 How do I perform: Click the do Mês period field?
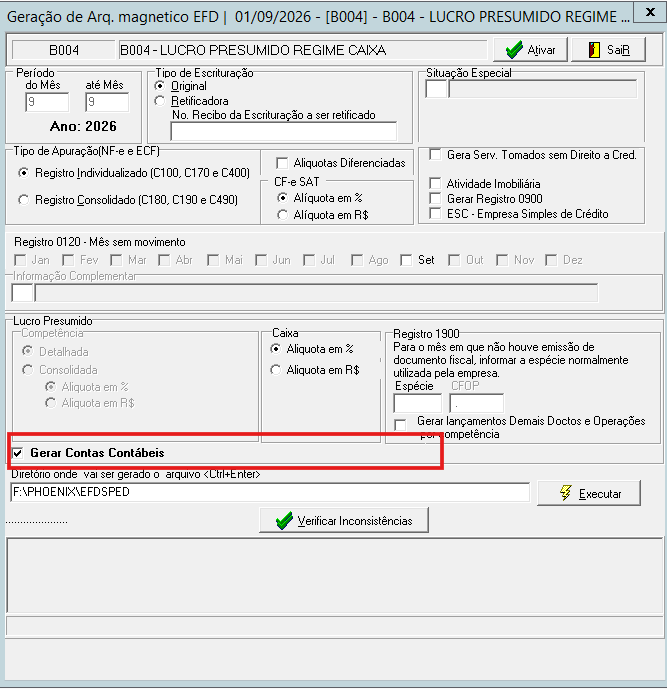(47, 102)
